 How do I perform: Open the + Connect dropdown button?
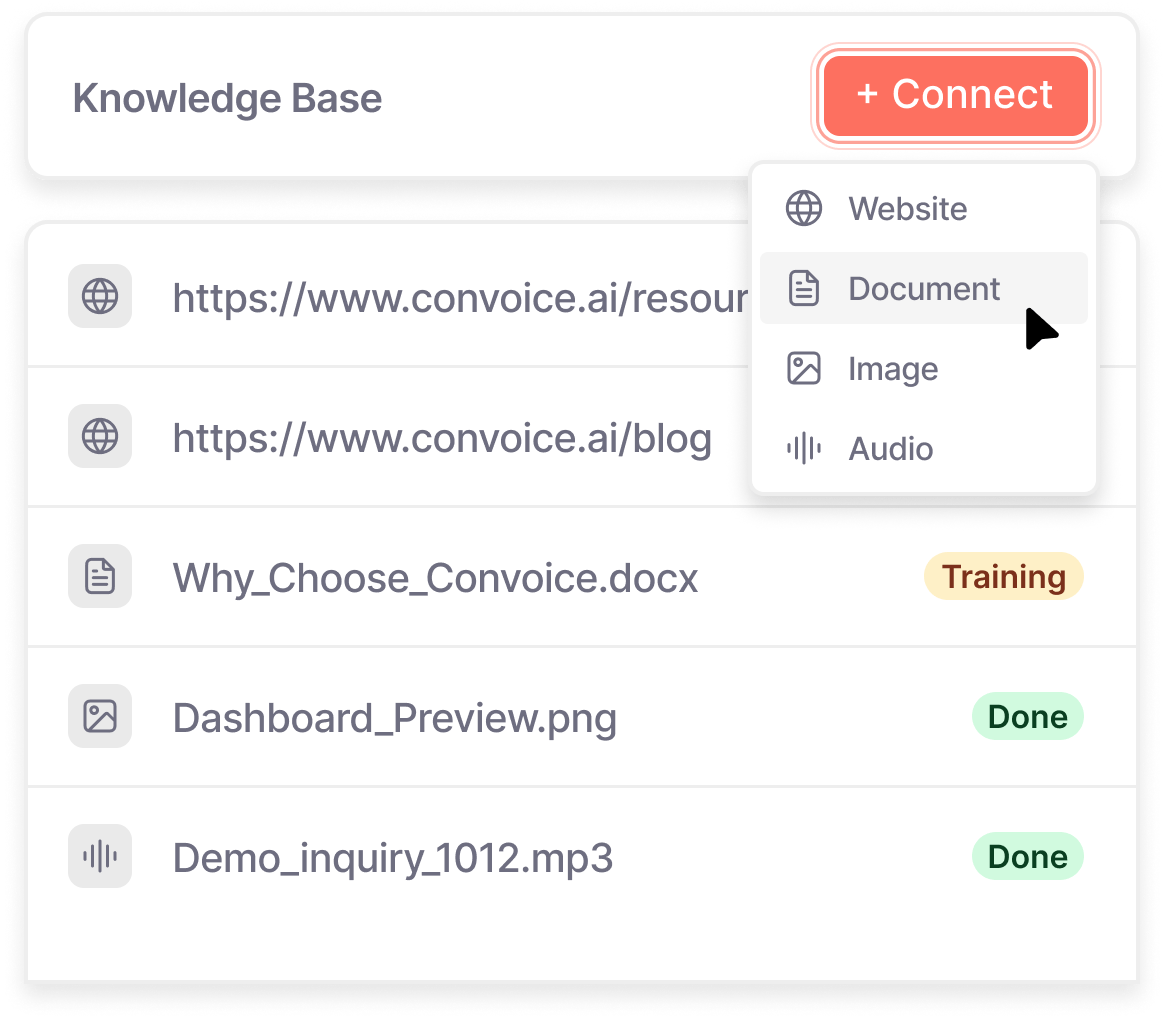(x=955, y=95)
